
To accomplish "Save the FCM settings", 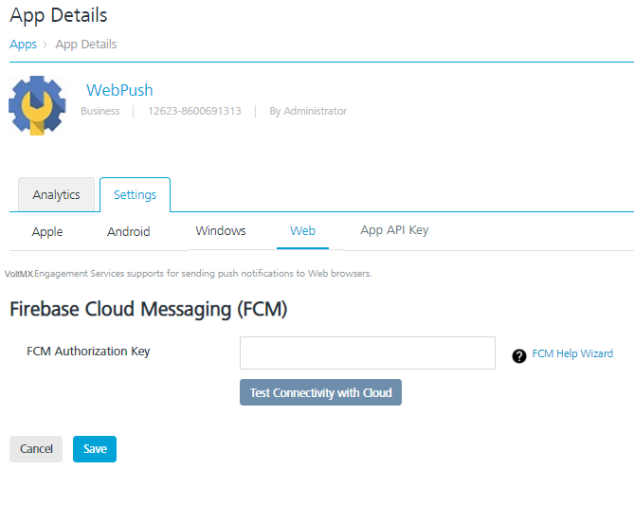I will click(95, 449).
